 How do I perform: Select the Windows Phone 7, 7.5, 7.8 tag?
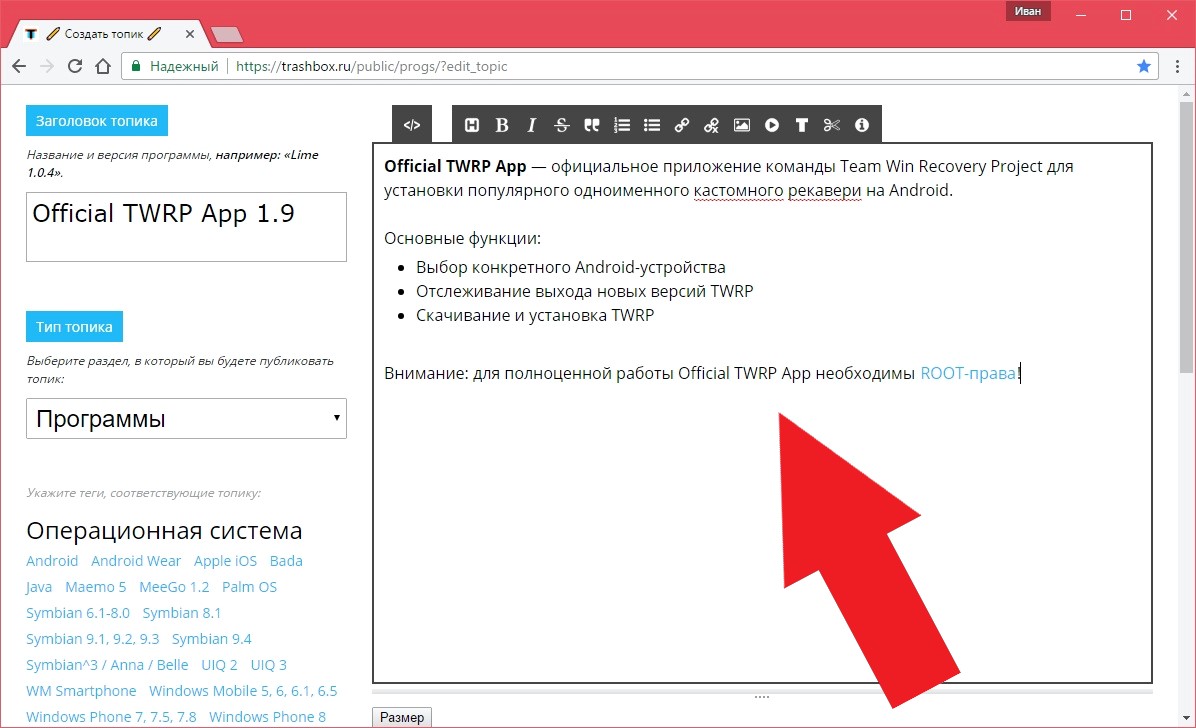[111, 717]
